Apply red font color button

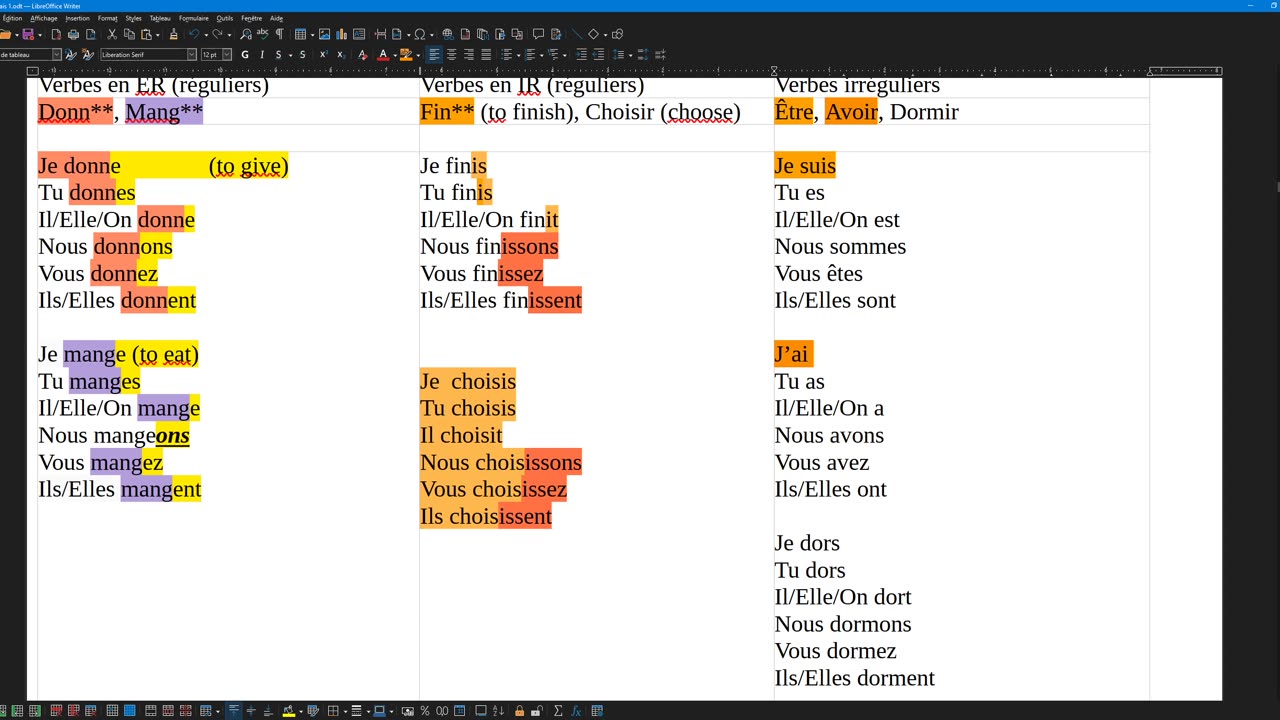[x=382, y=54]
